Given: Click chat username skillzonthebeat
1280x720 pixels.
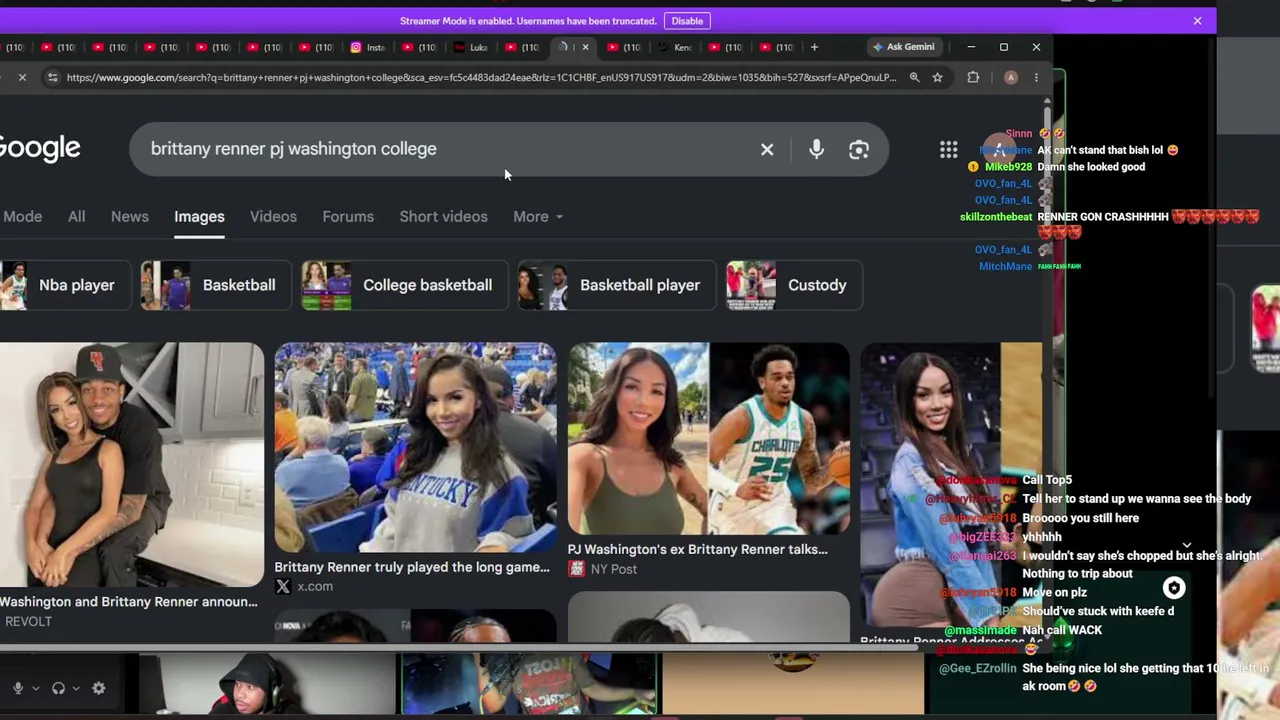Looking at the screenshot, I should tap(996, 217).
